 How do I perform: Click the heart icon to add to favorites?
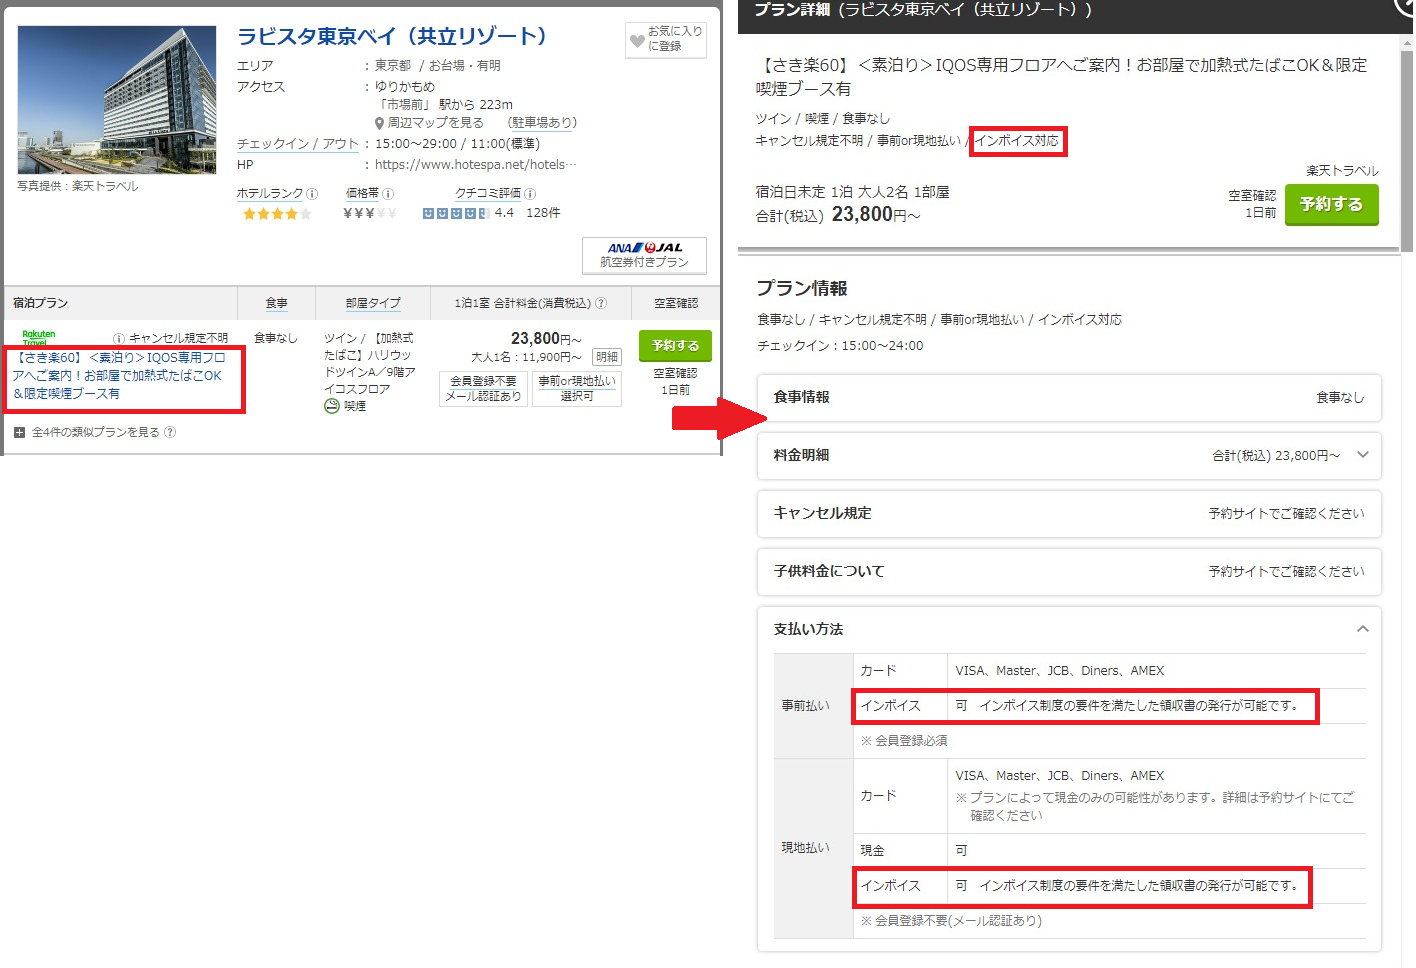(637, 41)
